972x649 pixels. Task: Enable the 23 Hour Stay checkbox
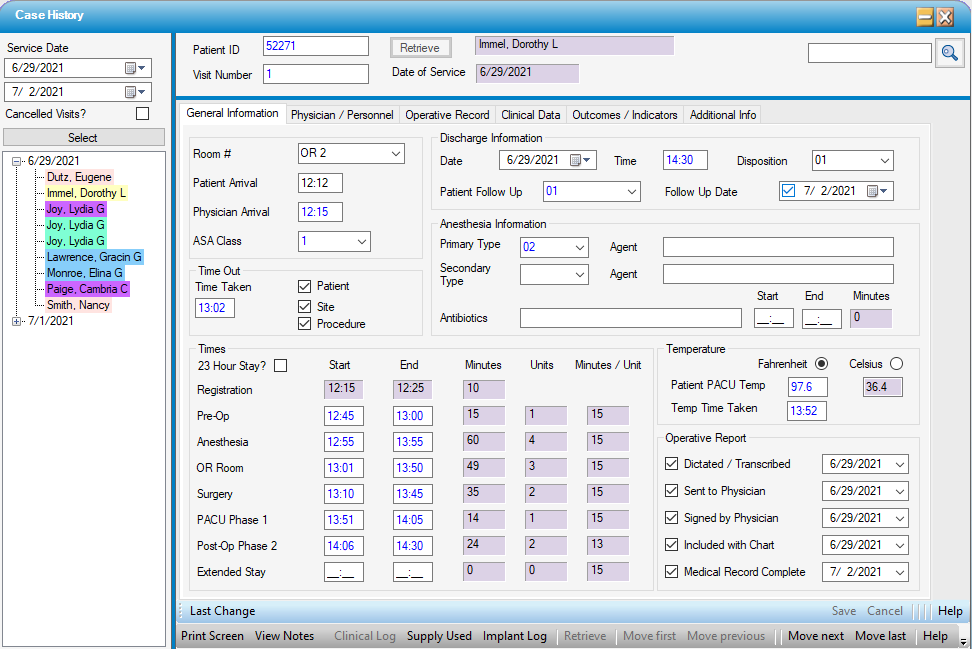[x=280, y=366]
